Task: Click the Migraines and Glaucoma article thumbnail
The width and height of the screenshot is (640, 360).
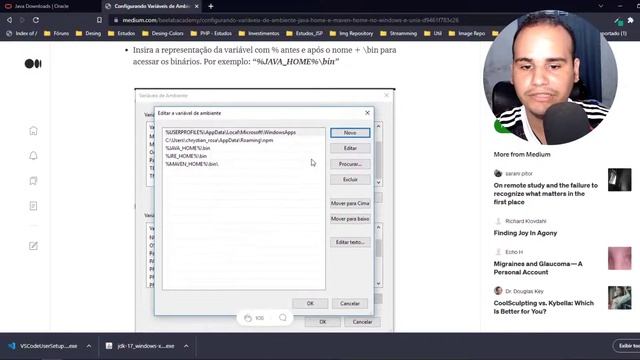Action: click(619, 258)
